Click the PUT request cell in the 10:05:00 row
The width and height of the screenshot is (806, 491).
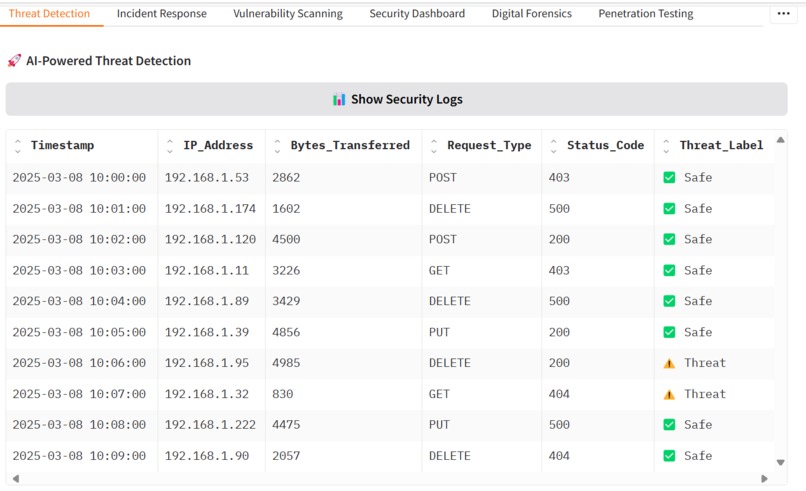point(439,332)
